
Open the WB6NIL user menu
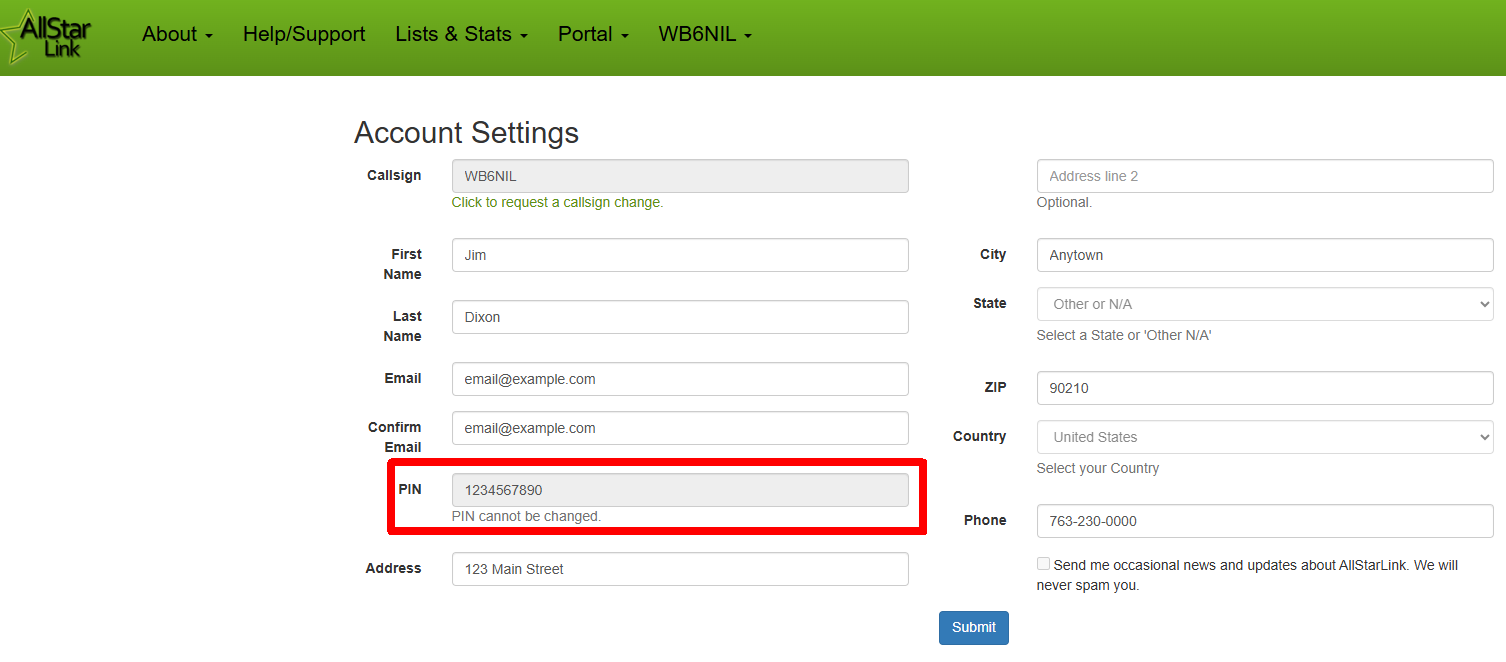tap(705, 34)
